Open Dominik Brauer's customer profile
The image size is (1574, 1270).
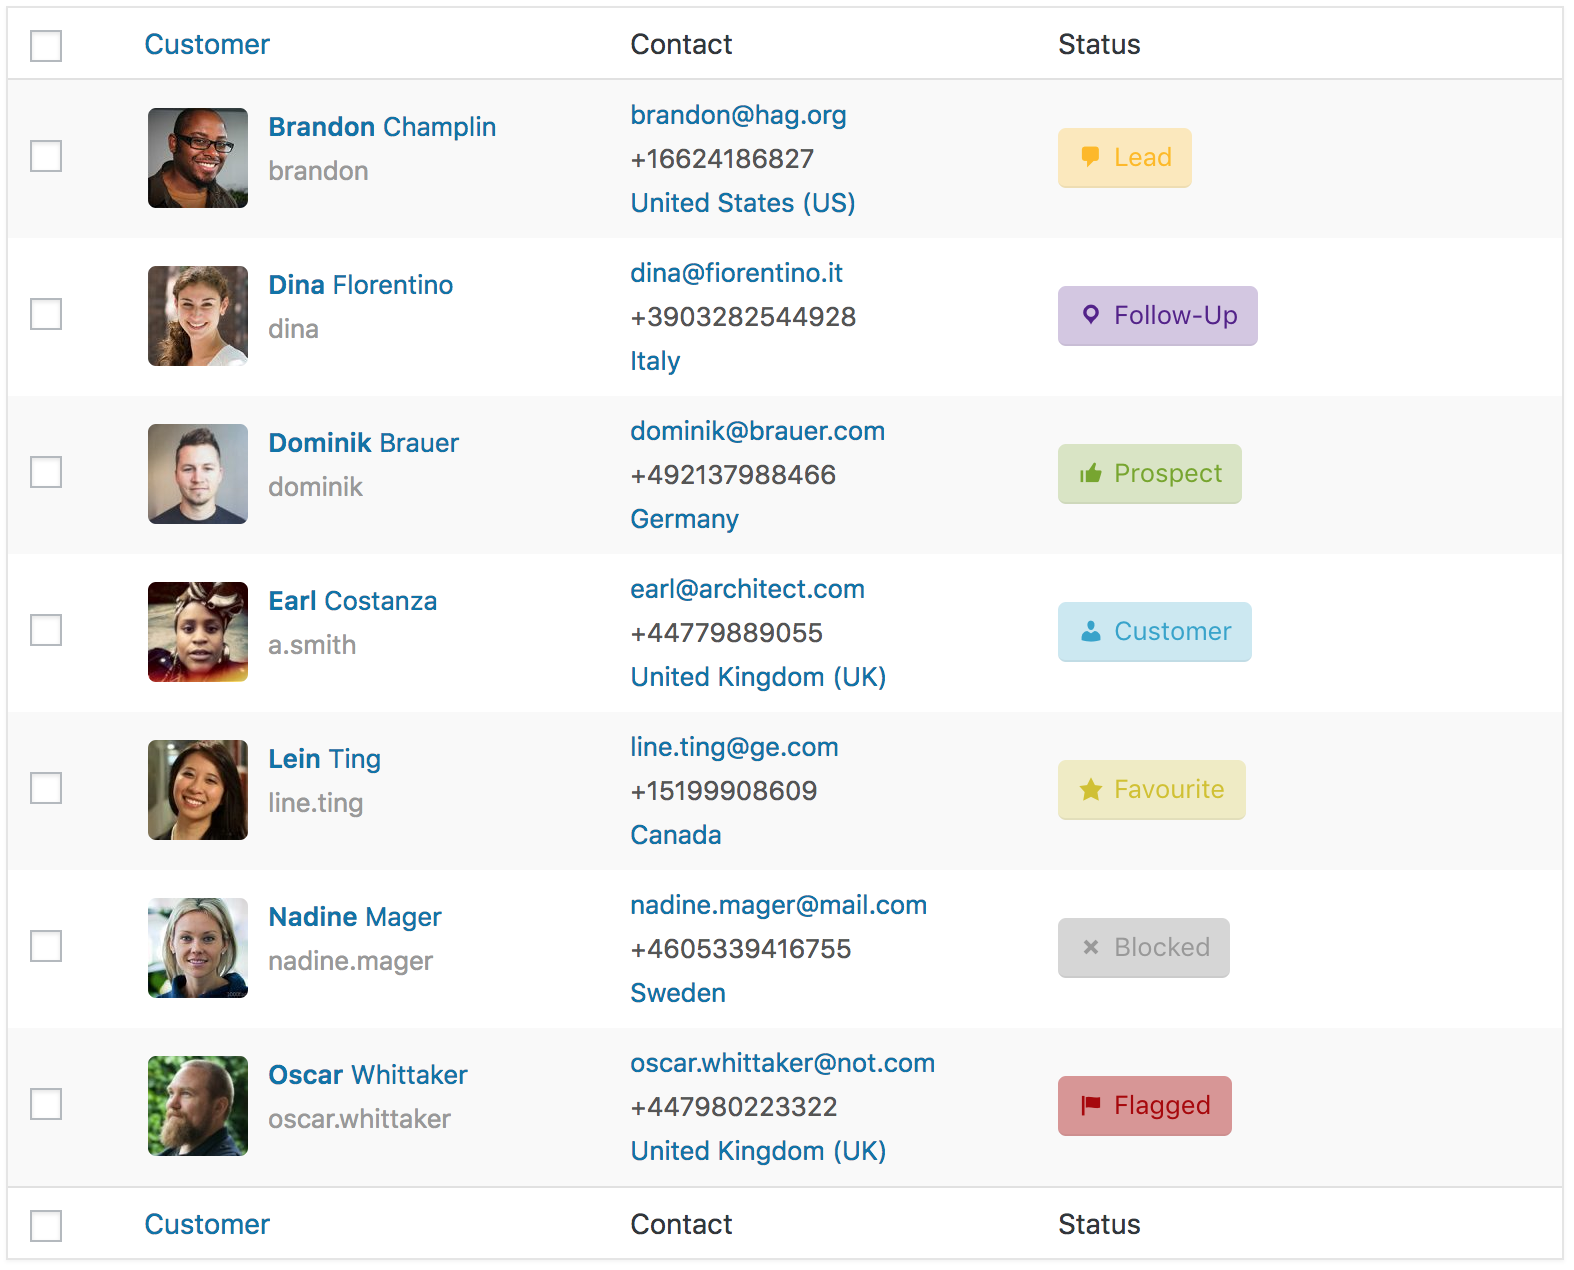click(363, 443)
